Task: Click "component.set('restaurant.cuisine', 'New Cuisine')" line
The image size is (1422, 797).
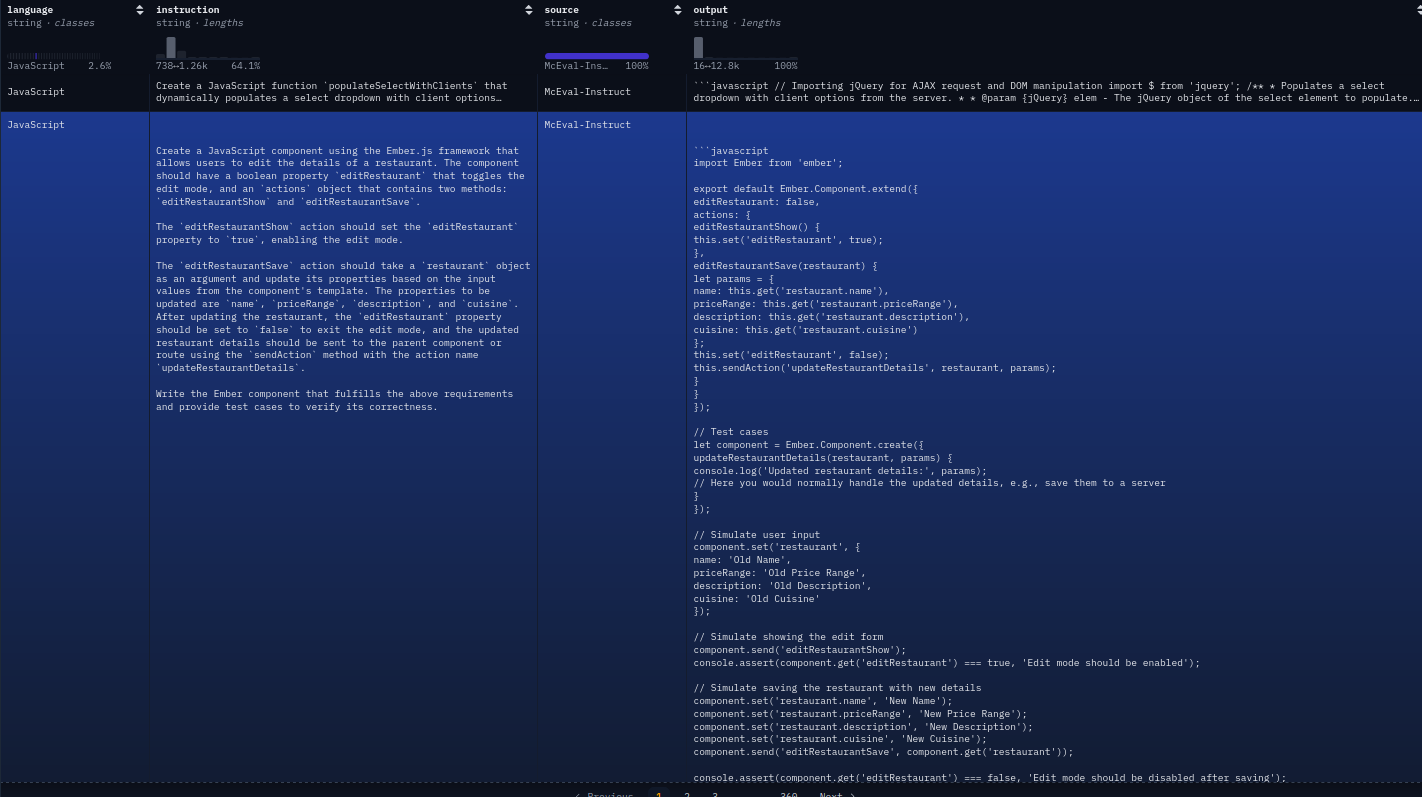Action: click(x=840, y=739)
